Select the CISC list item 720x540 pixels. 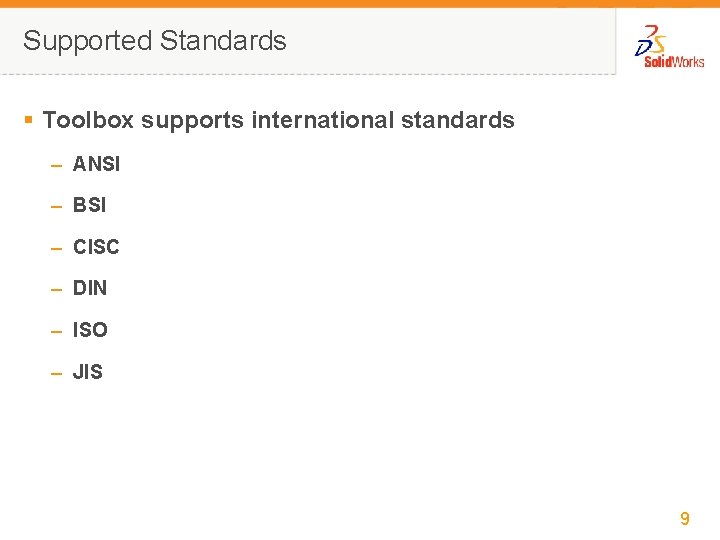click(96, 247)
